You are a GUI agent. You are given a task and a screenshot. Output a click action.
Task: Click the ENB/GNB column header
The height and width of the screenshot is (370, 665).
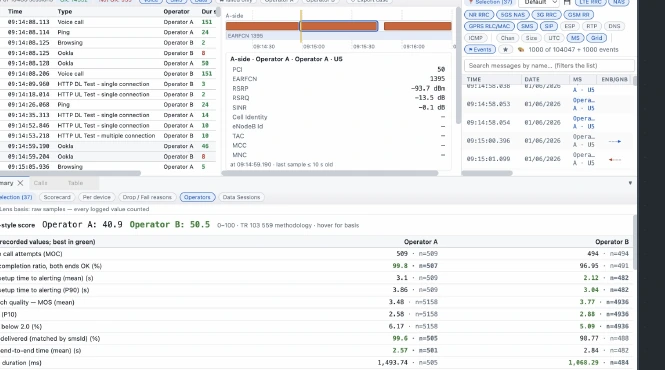pyautogui.click(x=614, y=79)
